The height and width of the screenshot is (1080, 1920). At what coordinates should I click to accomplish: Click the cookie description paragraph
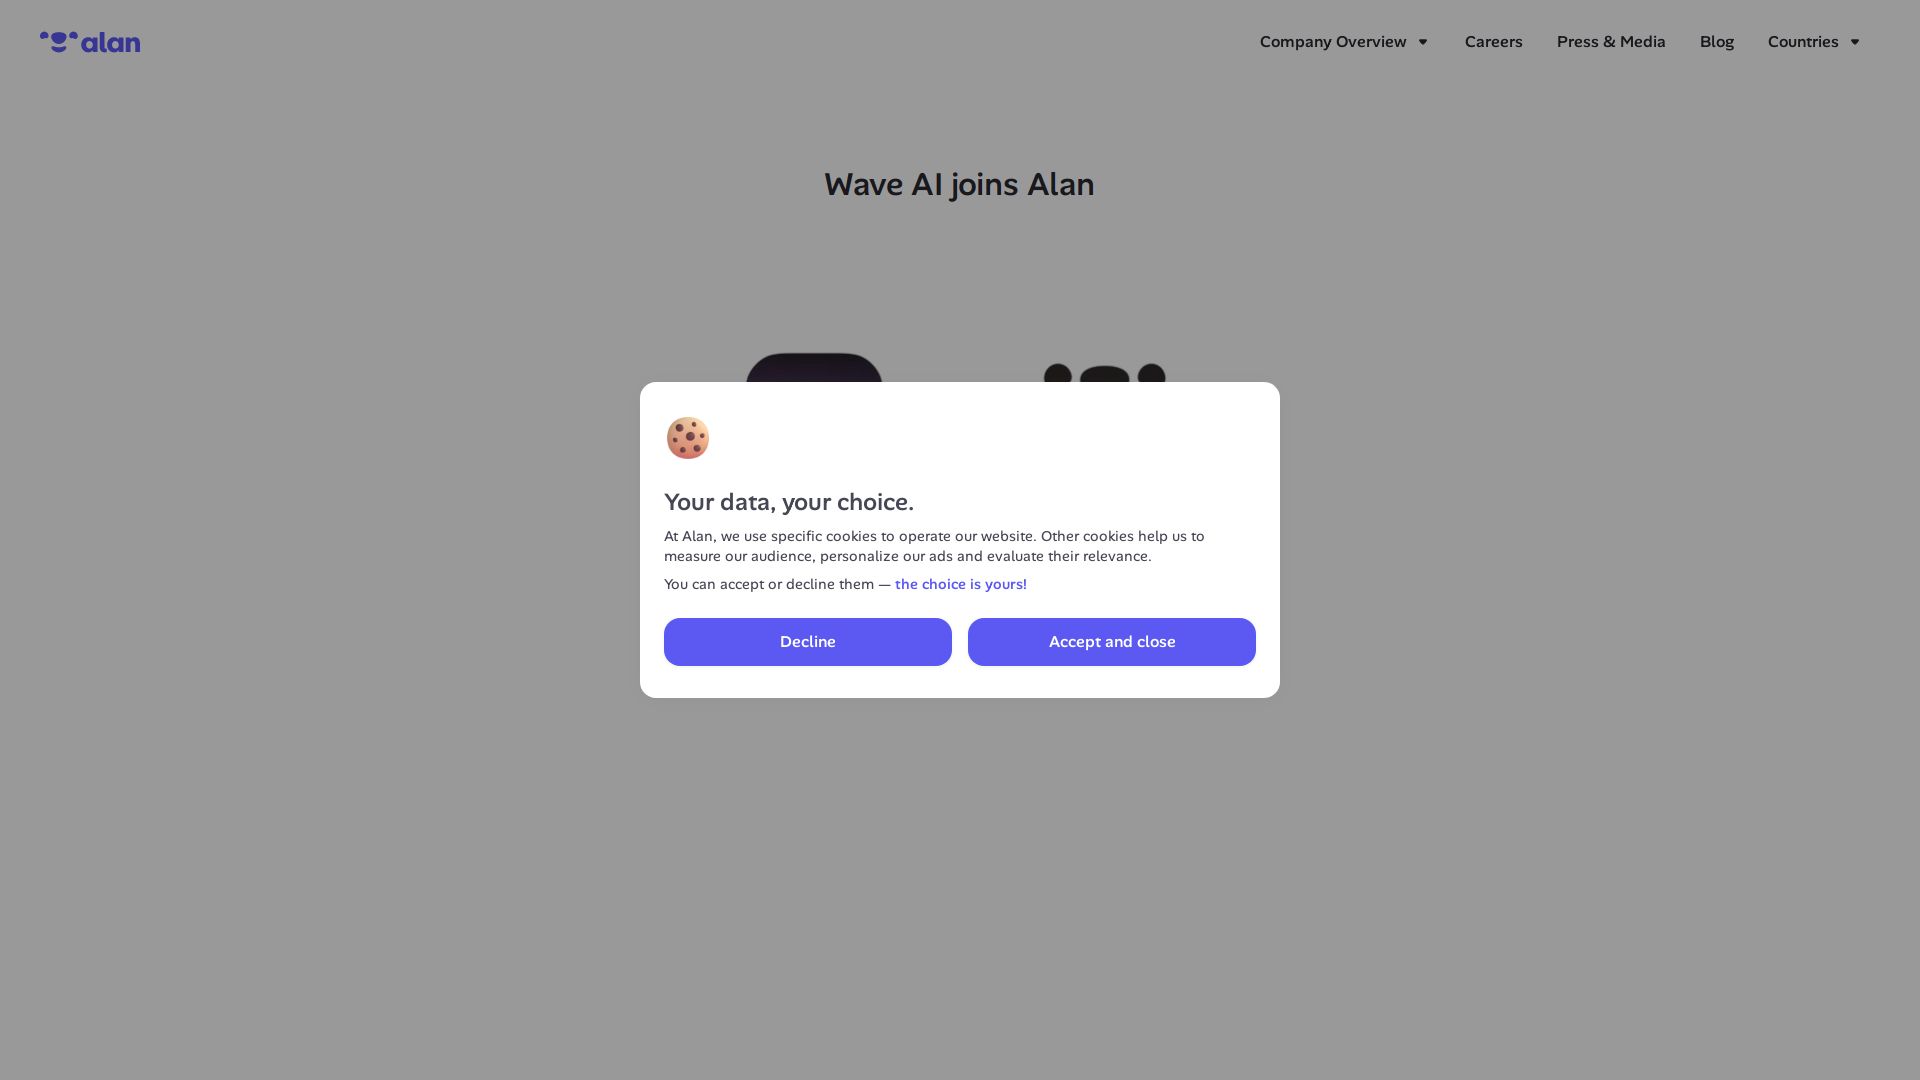(935, 546)
